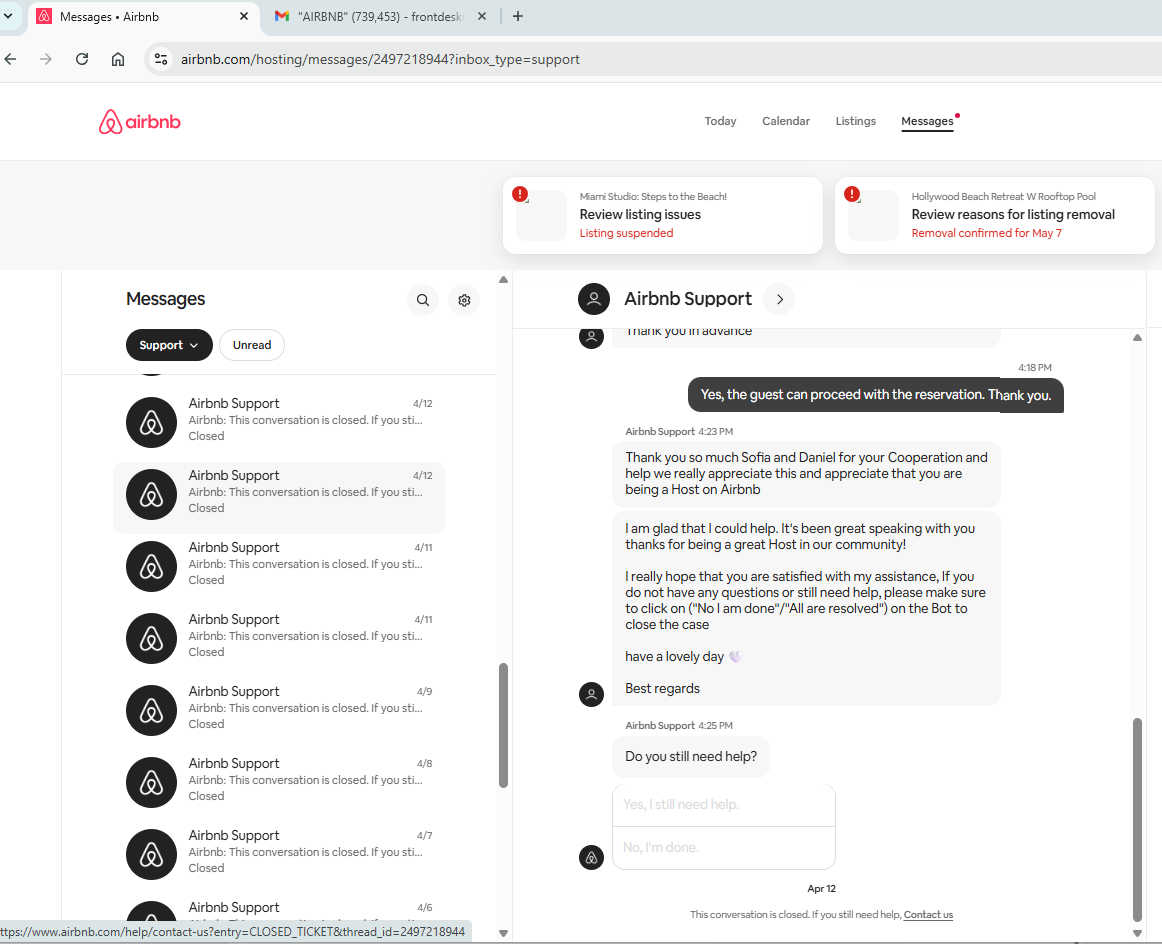The width and height of the screenshot is (1162, 944).
Task: Click Airbnb Support header avatar icon
Action: click(594, 299)
